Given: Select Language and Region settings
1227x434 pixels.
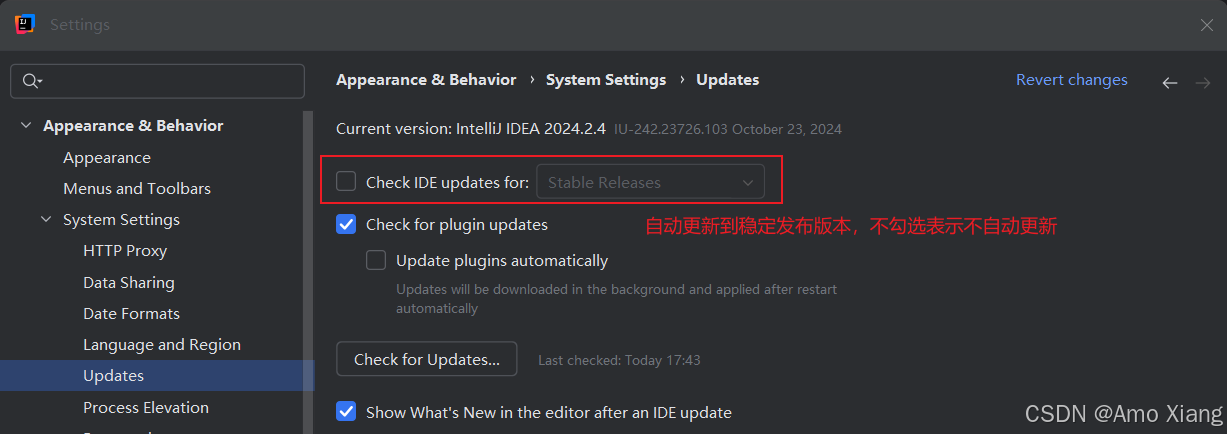Looking at the screenshot, I should [x=162, y=344].
